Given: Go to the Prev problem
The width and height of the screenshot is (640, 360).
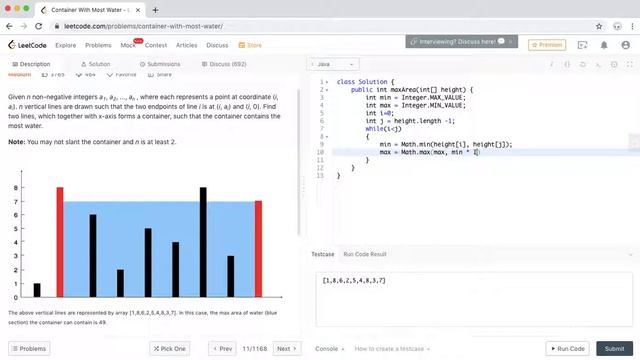Looking at the screenshot, I should coord(222,349).
